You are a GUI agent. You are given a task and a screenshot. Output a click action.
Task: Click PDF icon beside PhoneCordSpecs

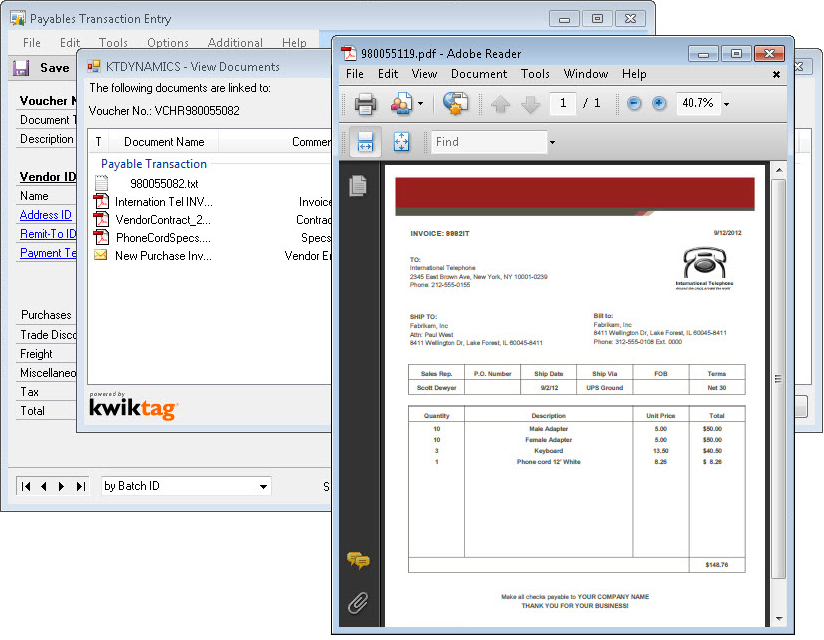click(x=101, y=238)
